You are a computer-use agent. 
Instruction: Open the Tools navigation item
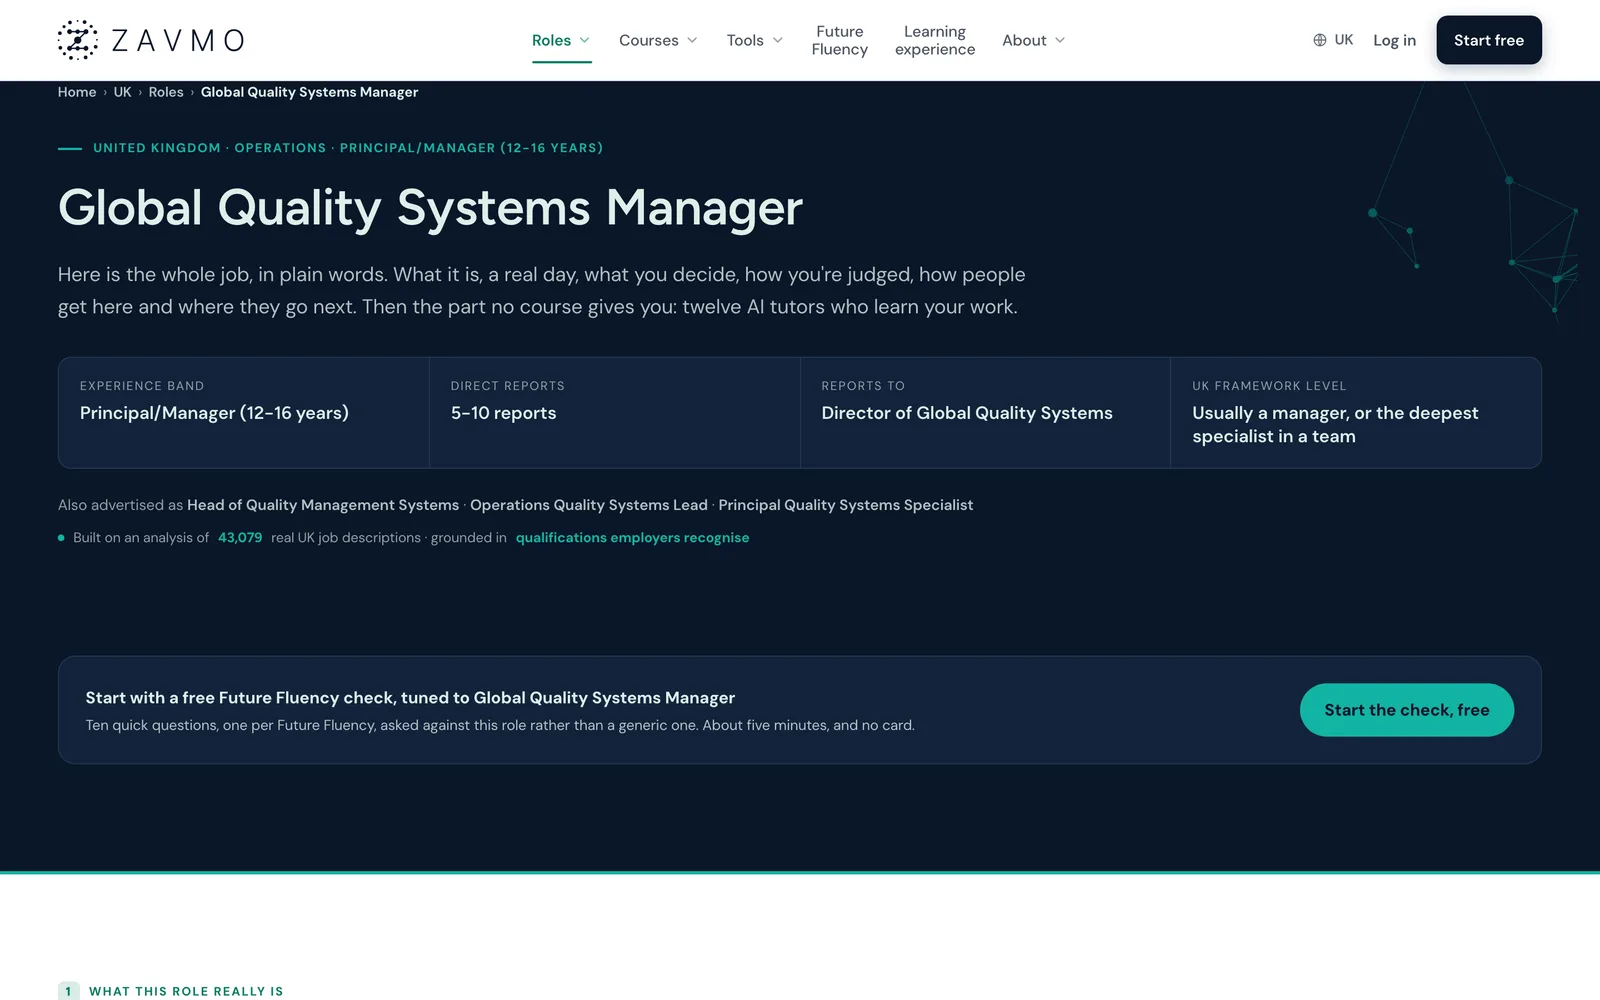[x=745, y=40]
